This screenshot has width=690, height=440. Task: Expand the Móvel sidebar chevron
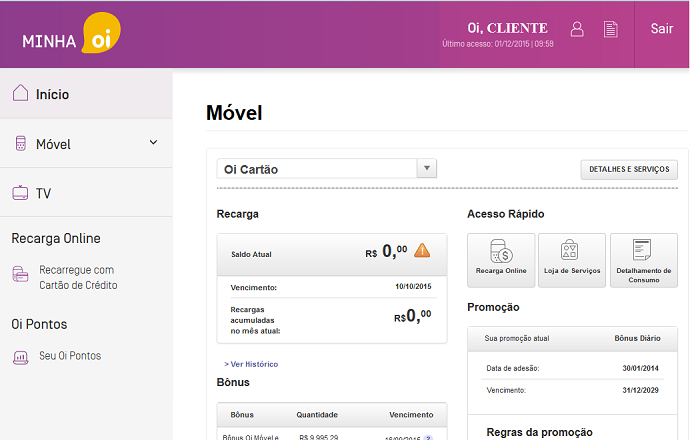153,143
